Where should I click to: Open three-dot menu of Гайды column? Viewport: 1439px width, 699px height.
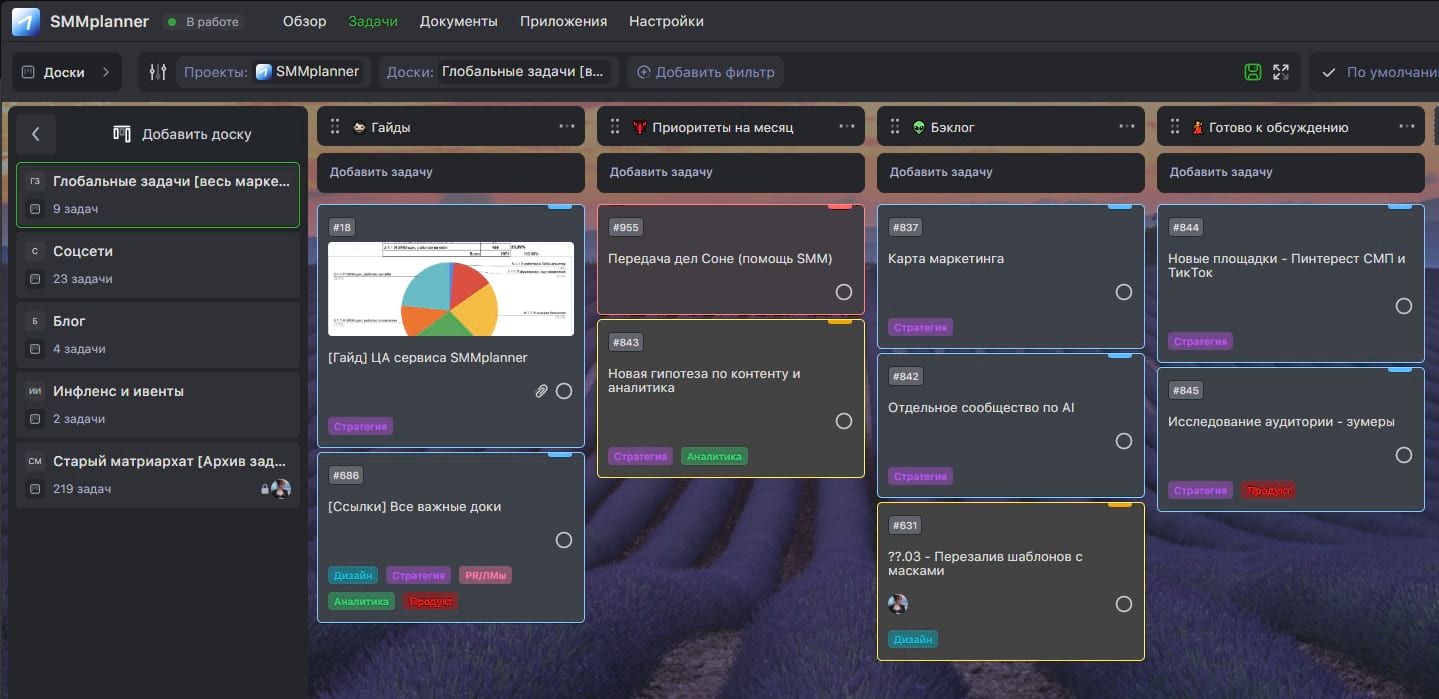(567, 127)
